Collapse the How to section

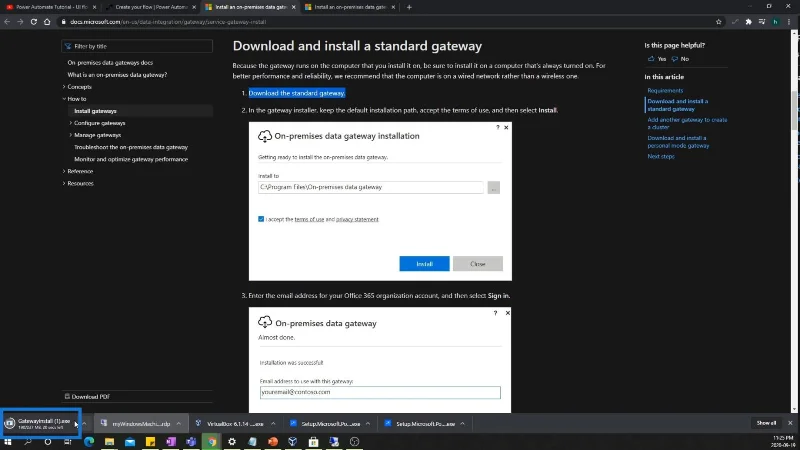[64, 99]
